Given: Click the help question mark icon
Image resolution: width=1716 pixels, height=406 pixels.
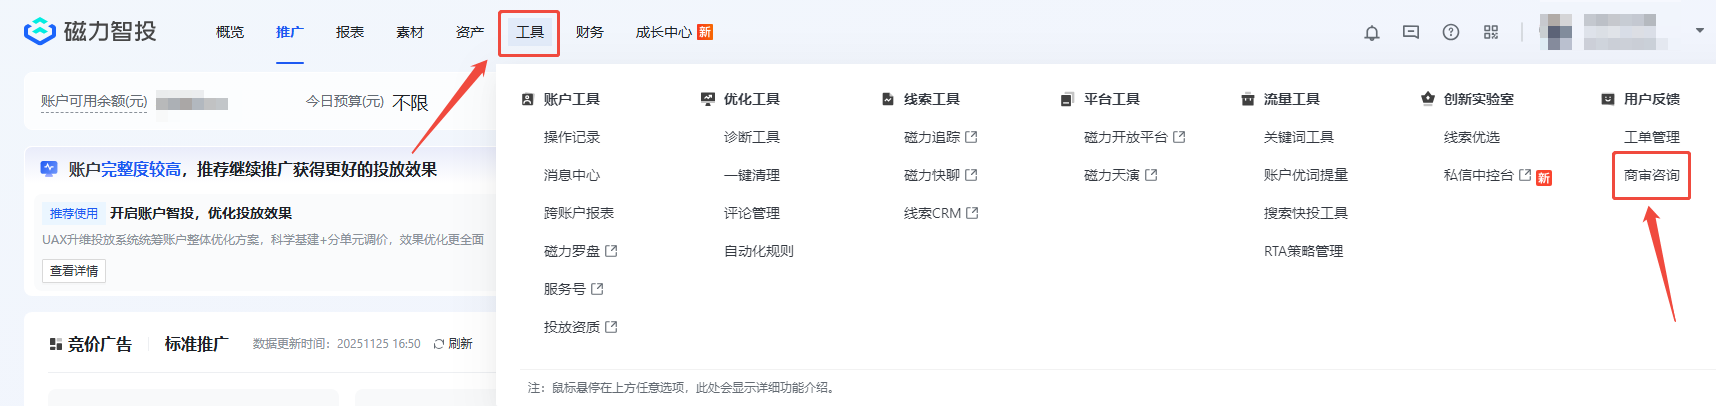Looking at the screenshot, I should click(x=1451, y=32).
